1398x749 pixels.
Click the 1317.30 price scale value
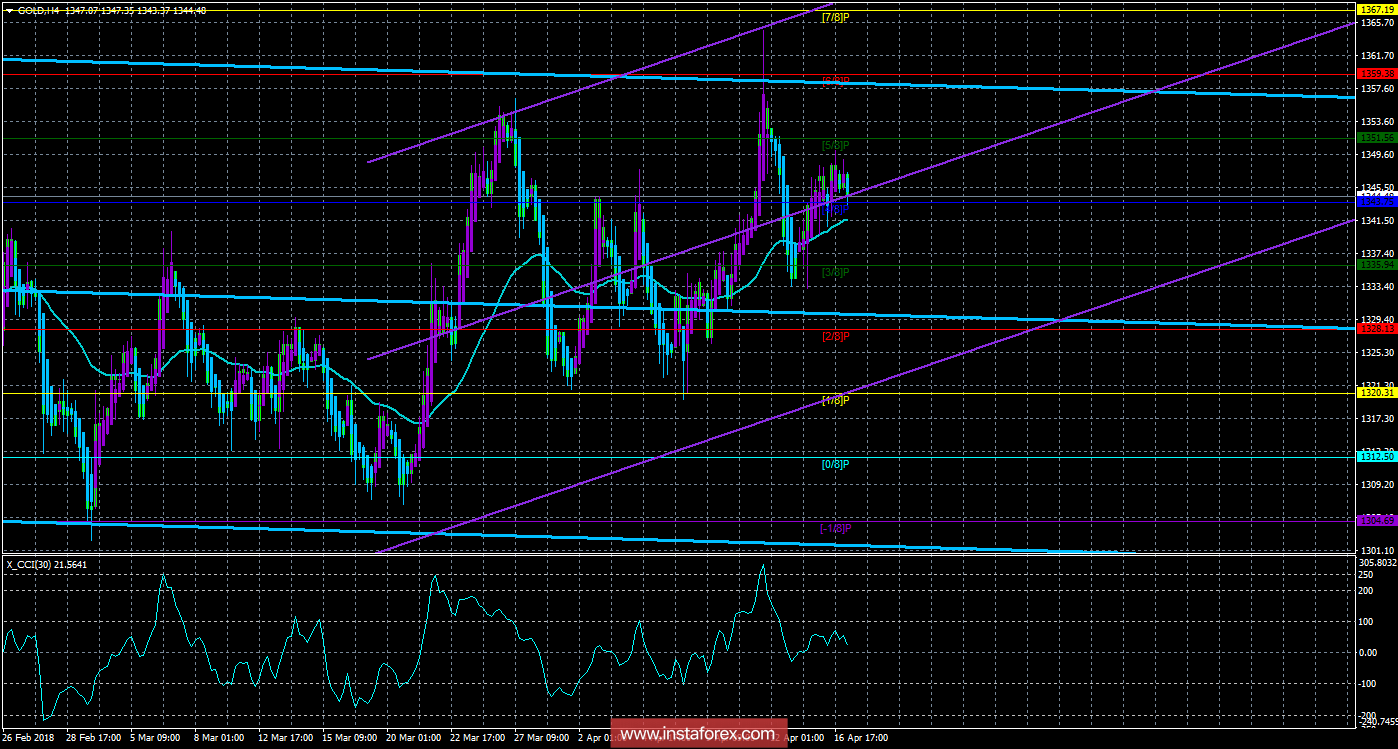point(1376,419)
